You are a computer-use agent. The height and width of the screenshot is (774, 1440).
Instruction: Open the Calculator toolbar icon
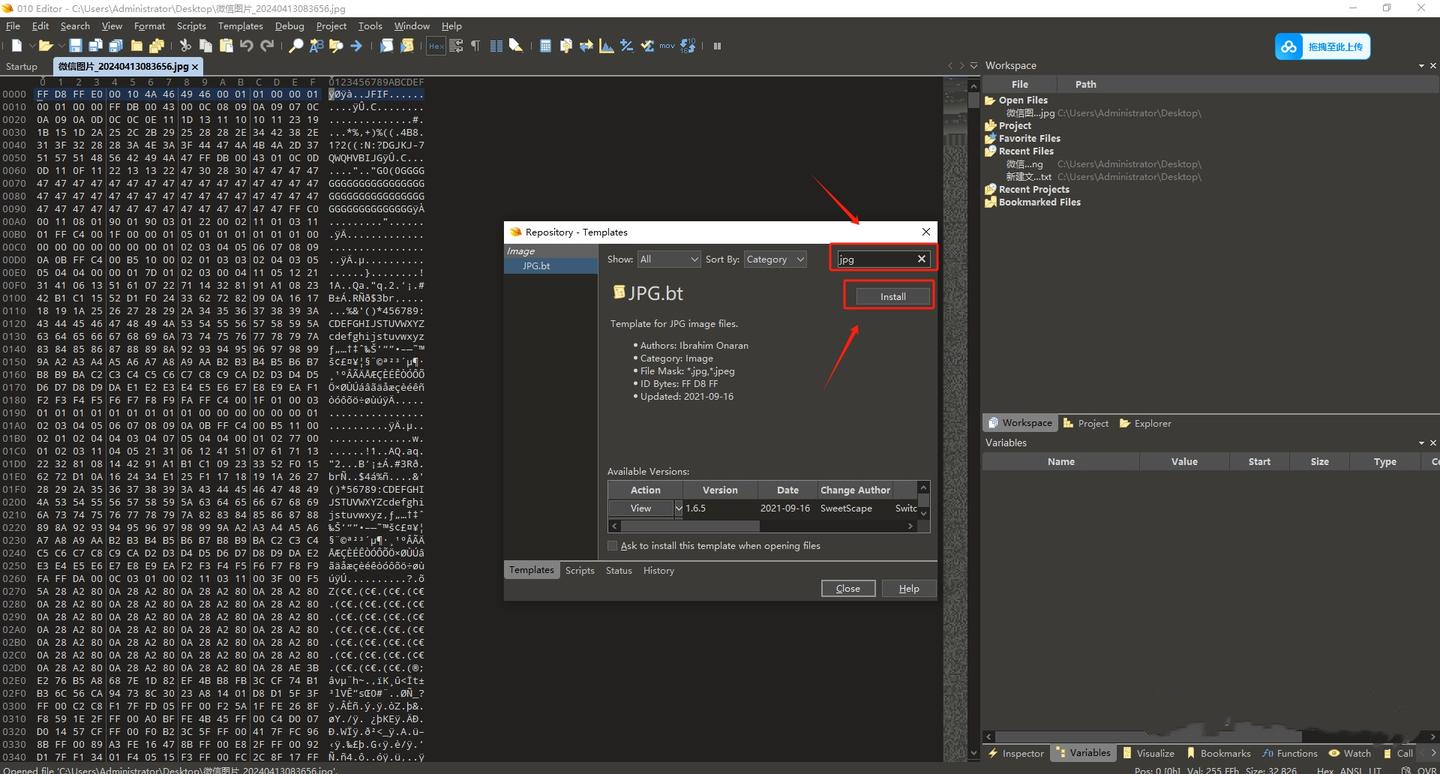(545, 45)
